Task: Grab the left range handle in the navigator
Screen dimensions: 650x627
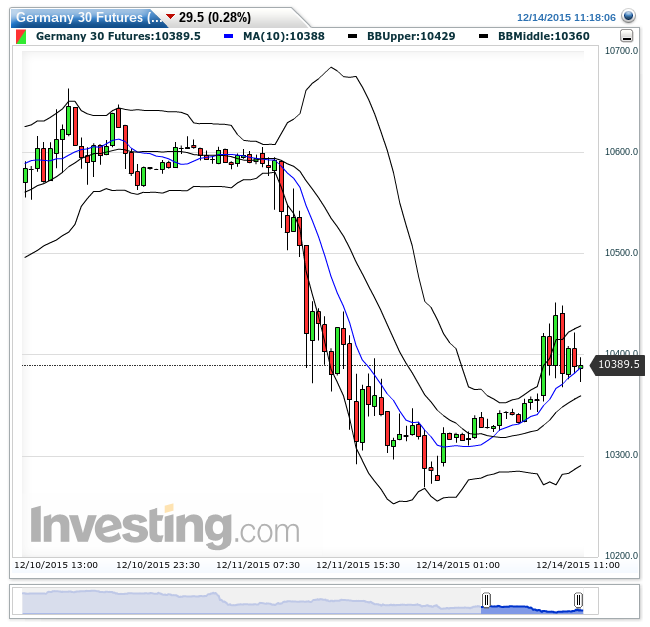Action: point(486,600)
